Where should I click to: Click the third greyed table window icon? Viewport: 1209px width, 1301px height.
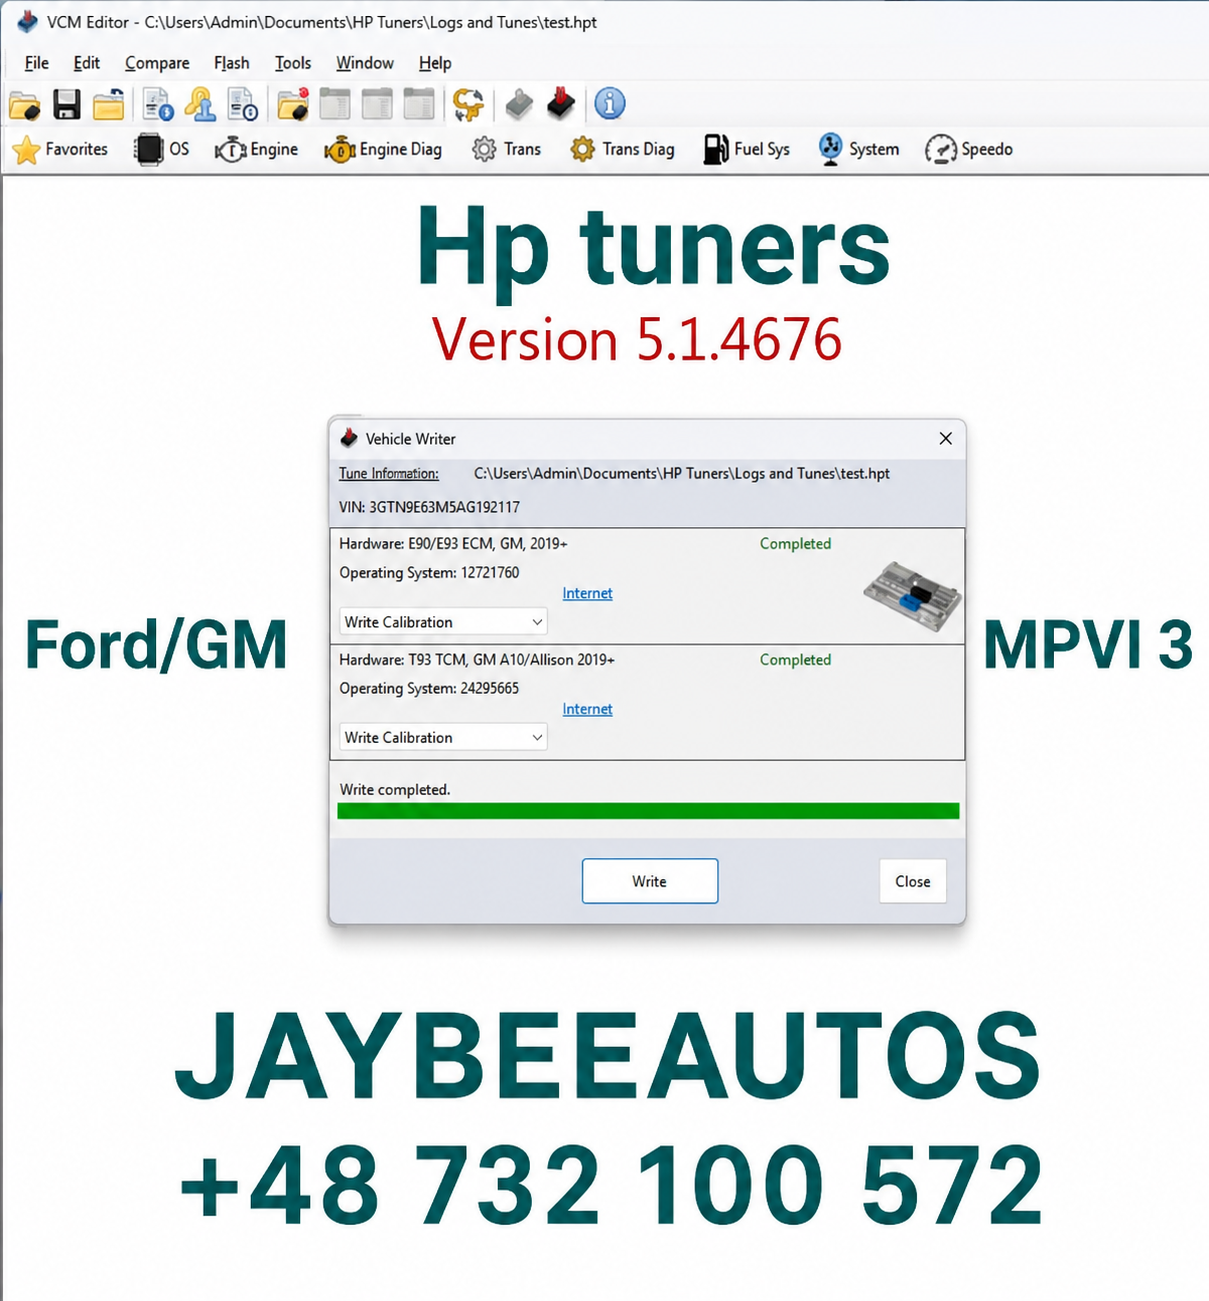click(x=419, y=104)
